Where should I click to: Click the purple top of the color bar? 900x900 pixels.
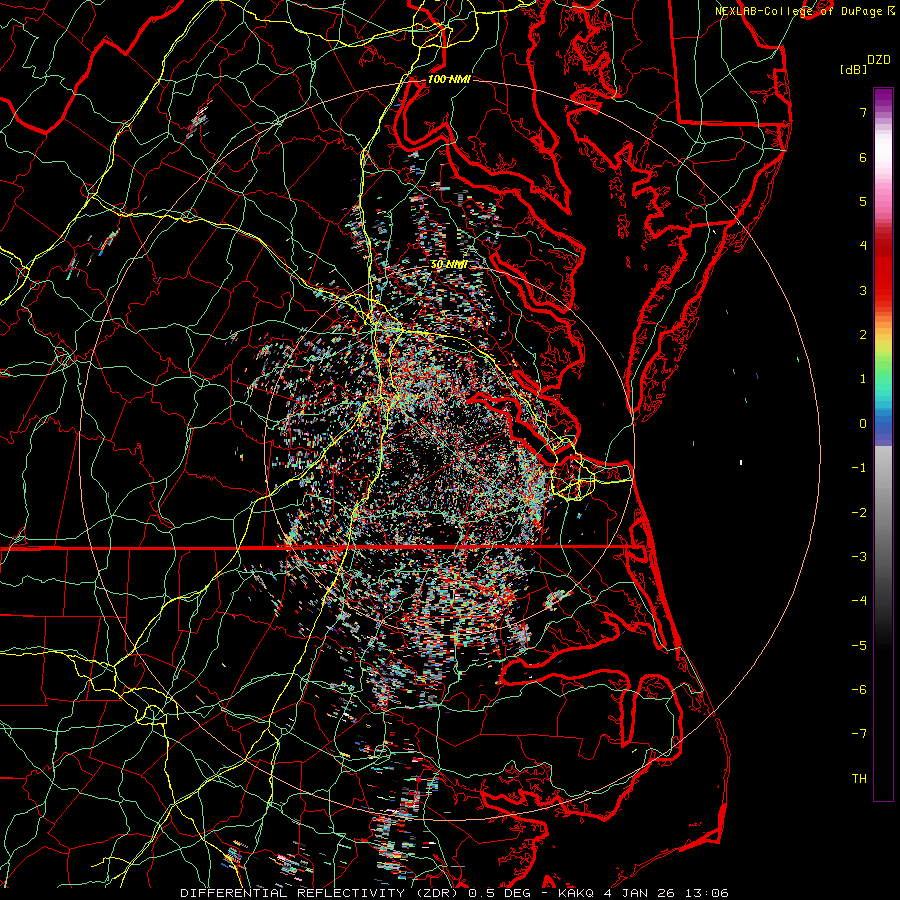pyautogui.click(x=883, y=98)
